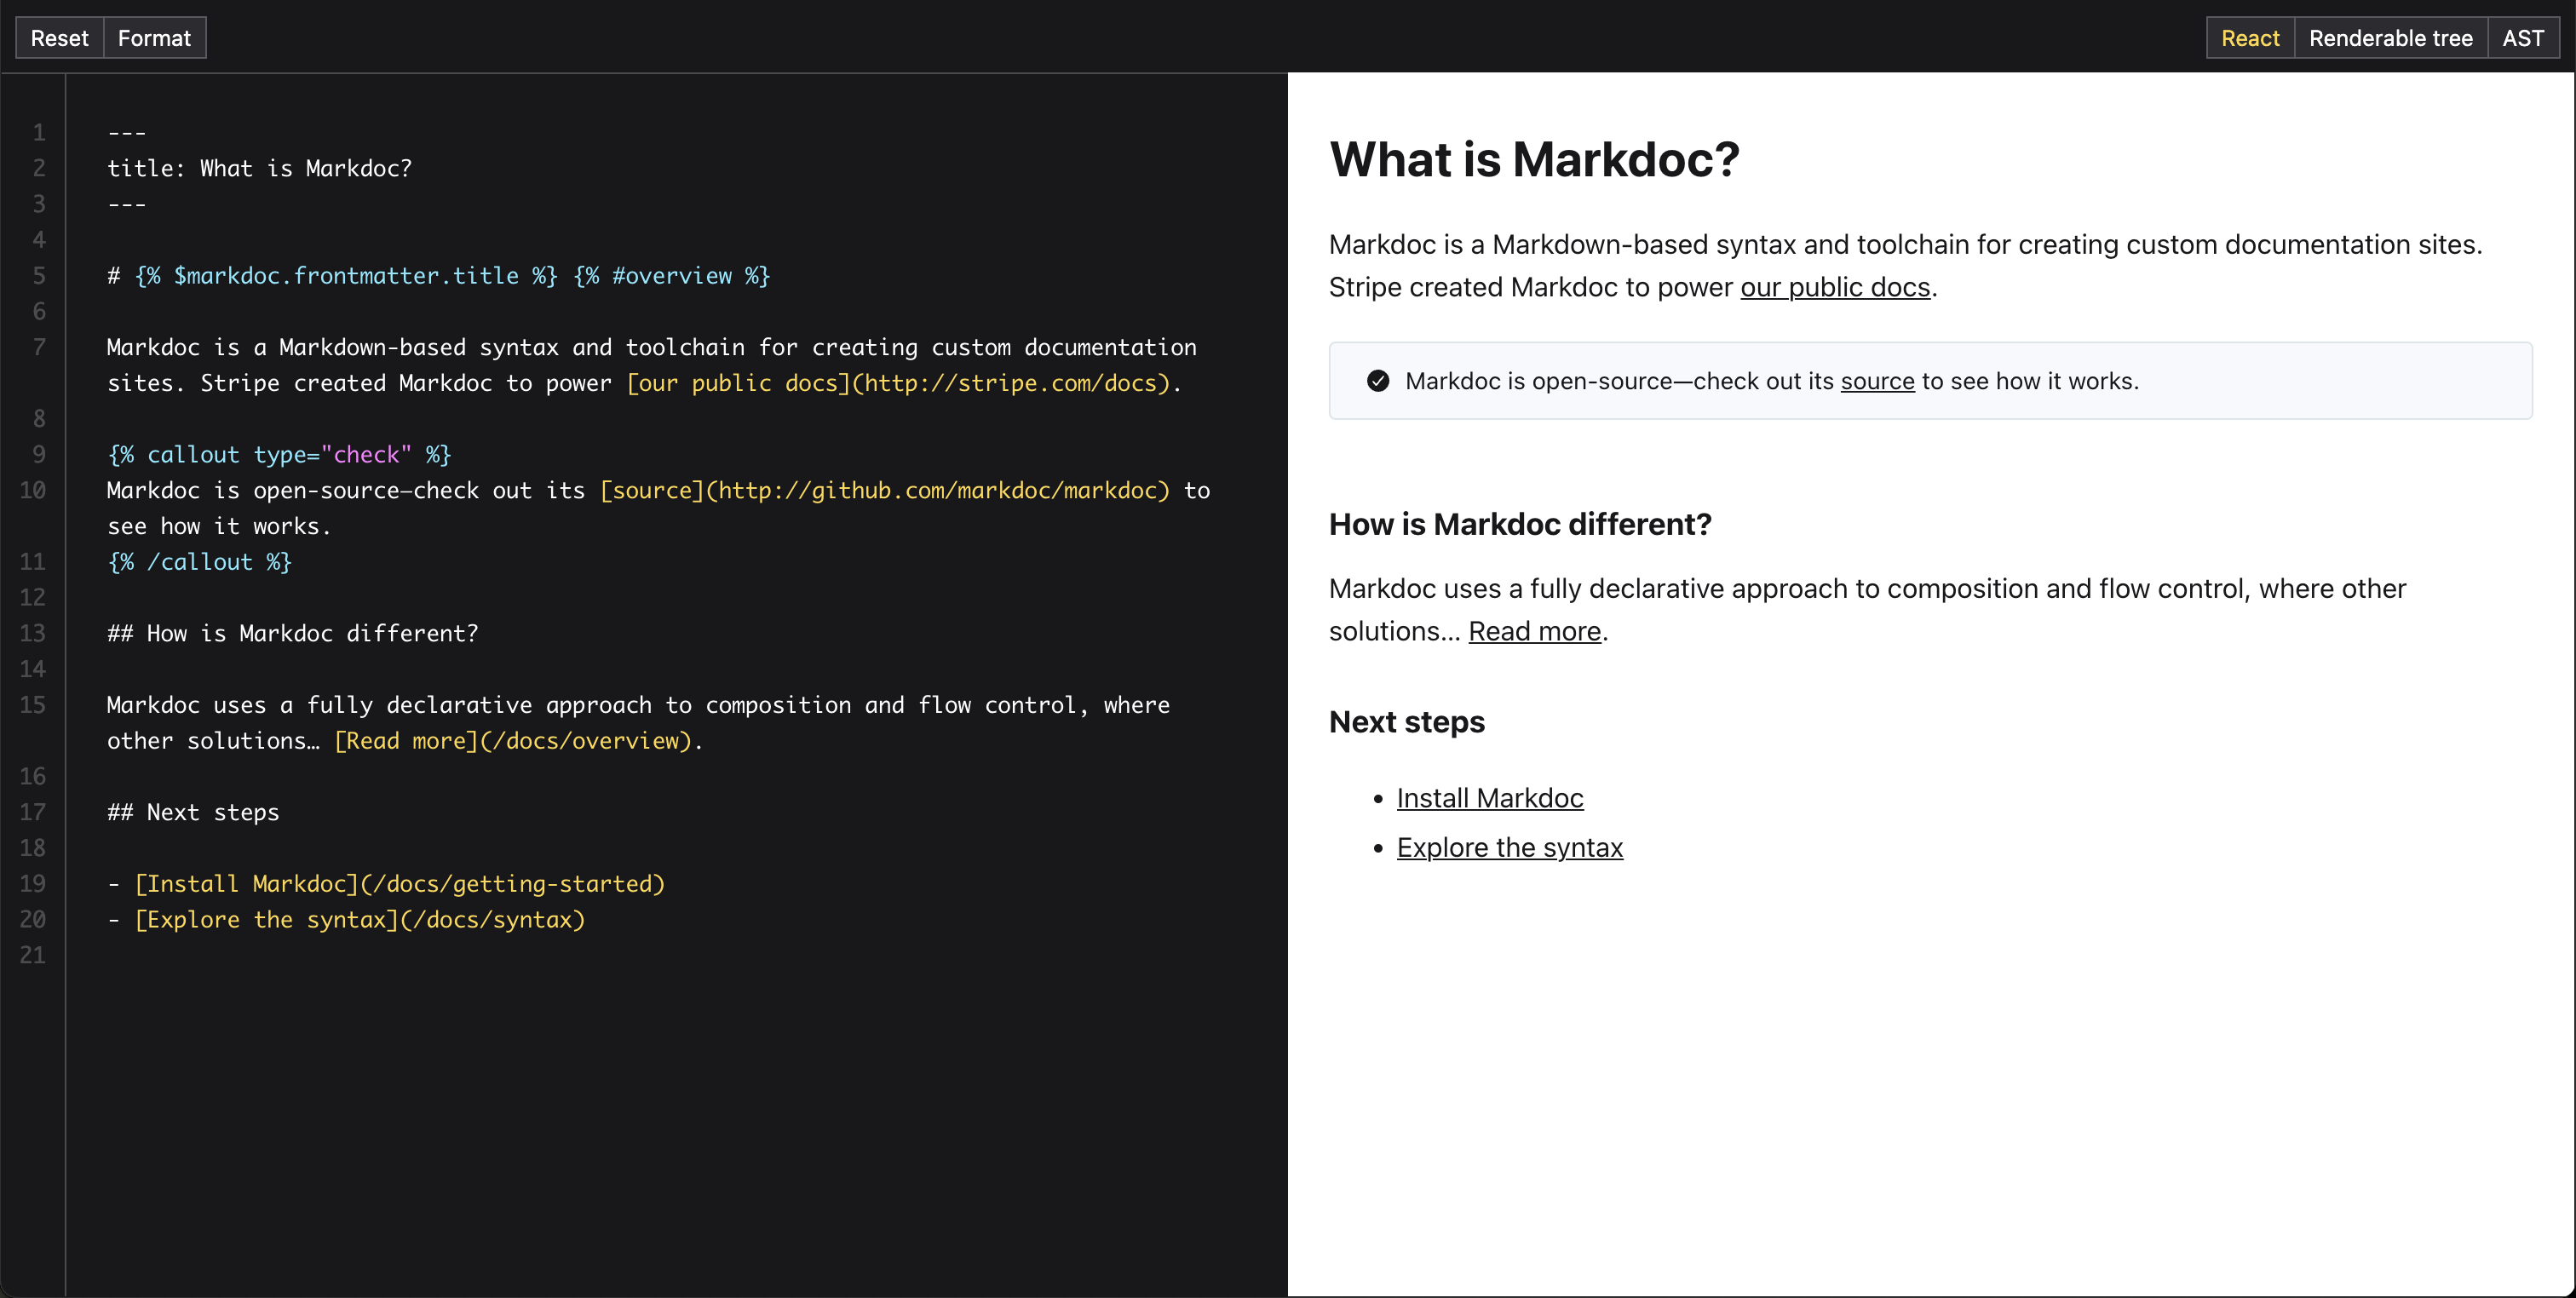Click the first '---' frontmatter delimiter line

[127, 132]
